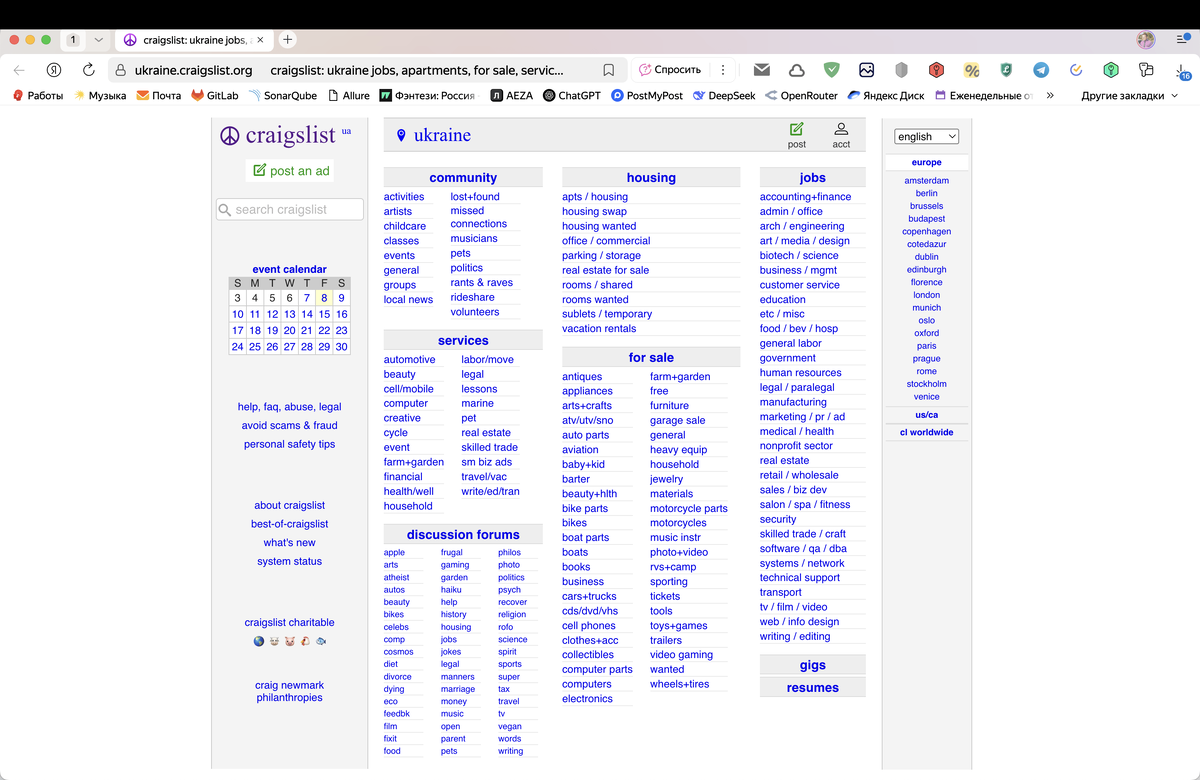Open the DeepSeek bookmark

(x=723, y=96)
